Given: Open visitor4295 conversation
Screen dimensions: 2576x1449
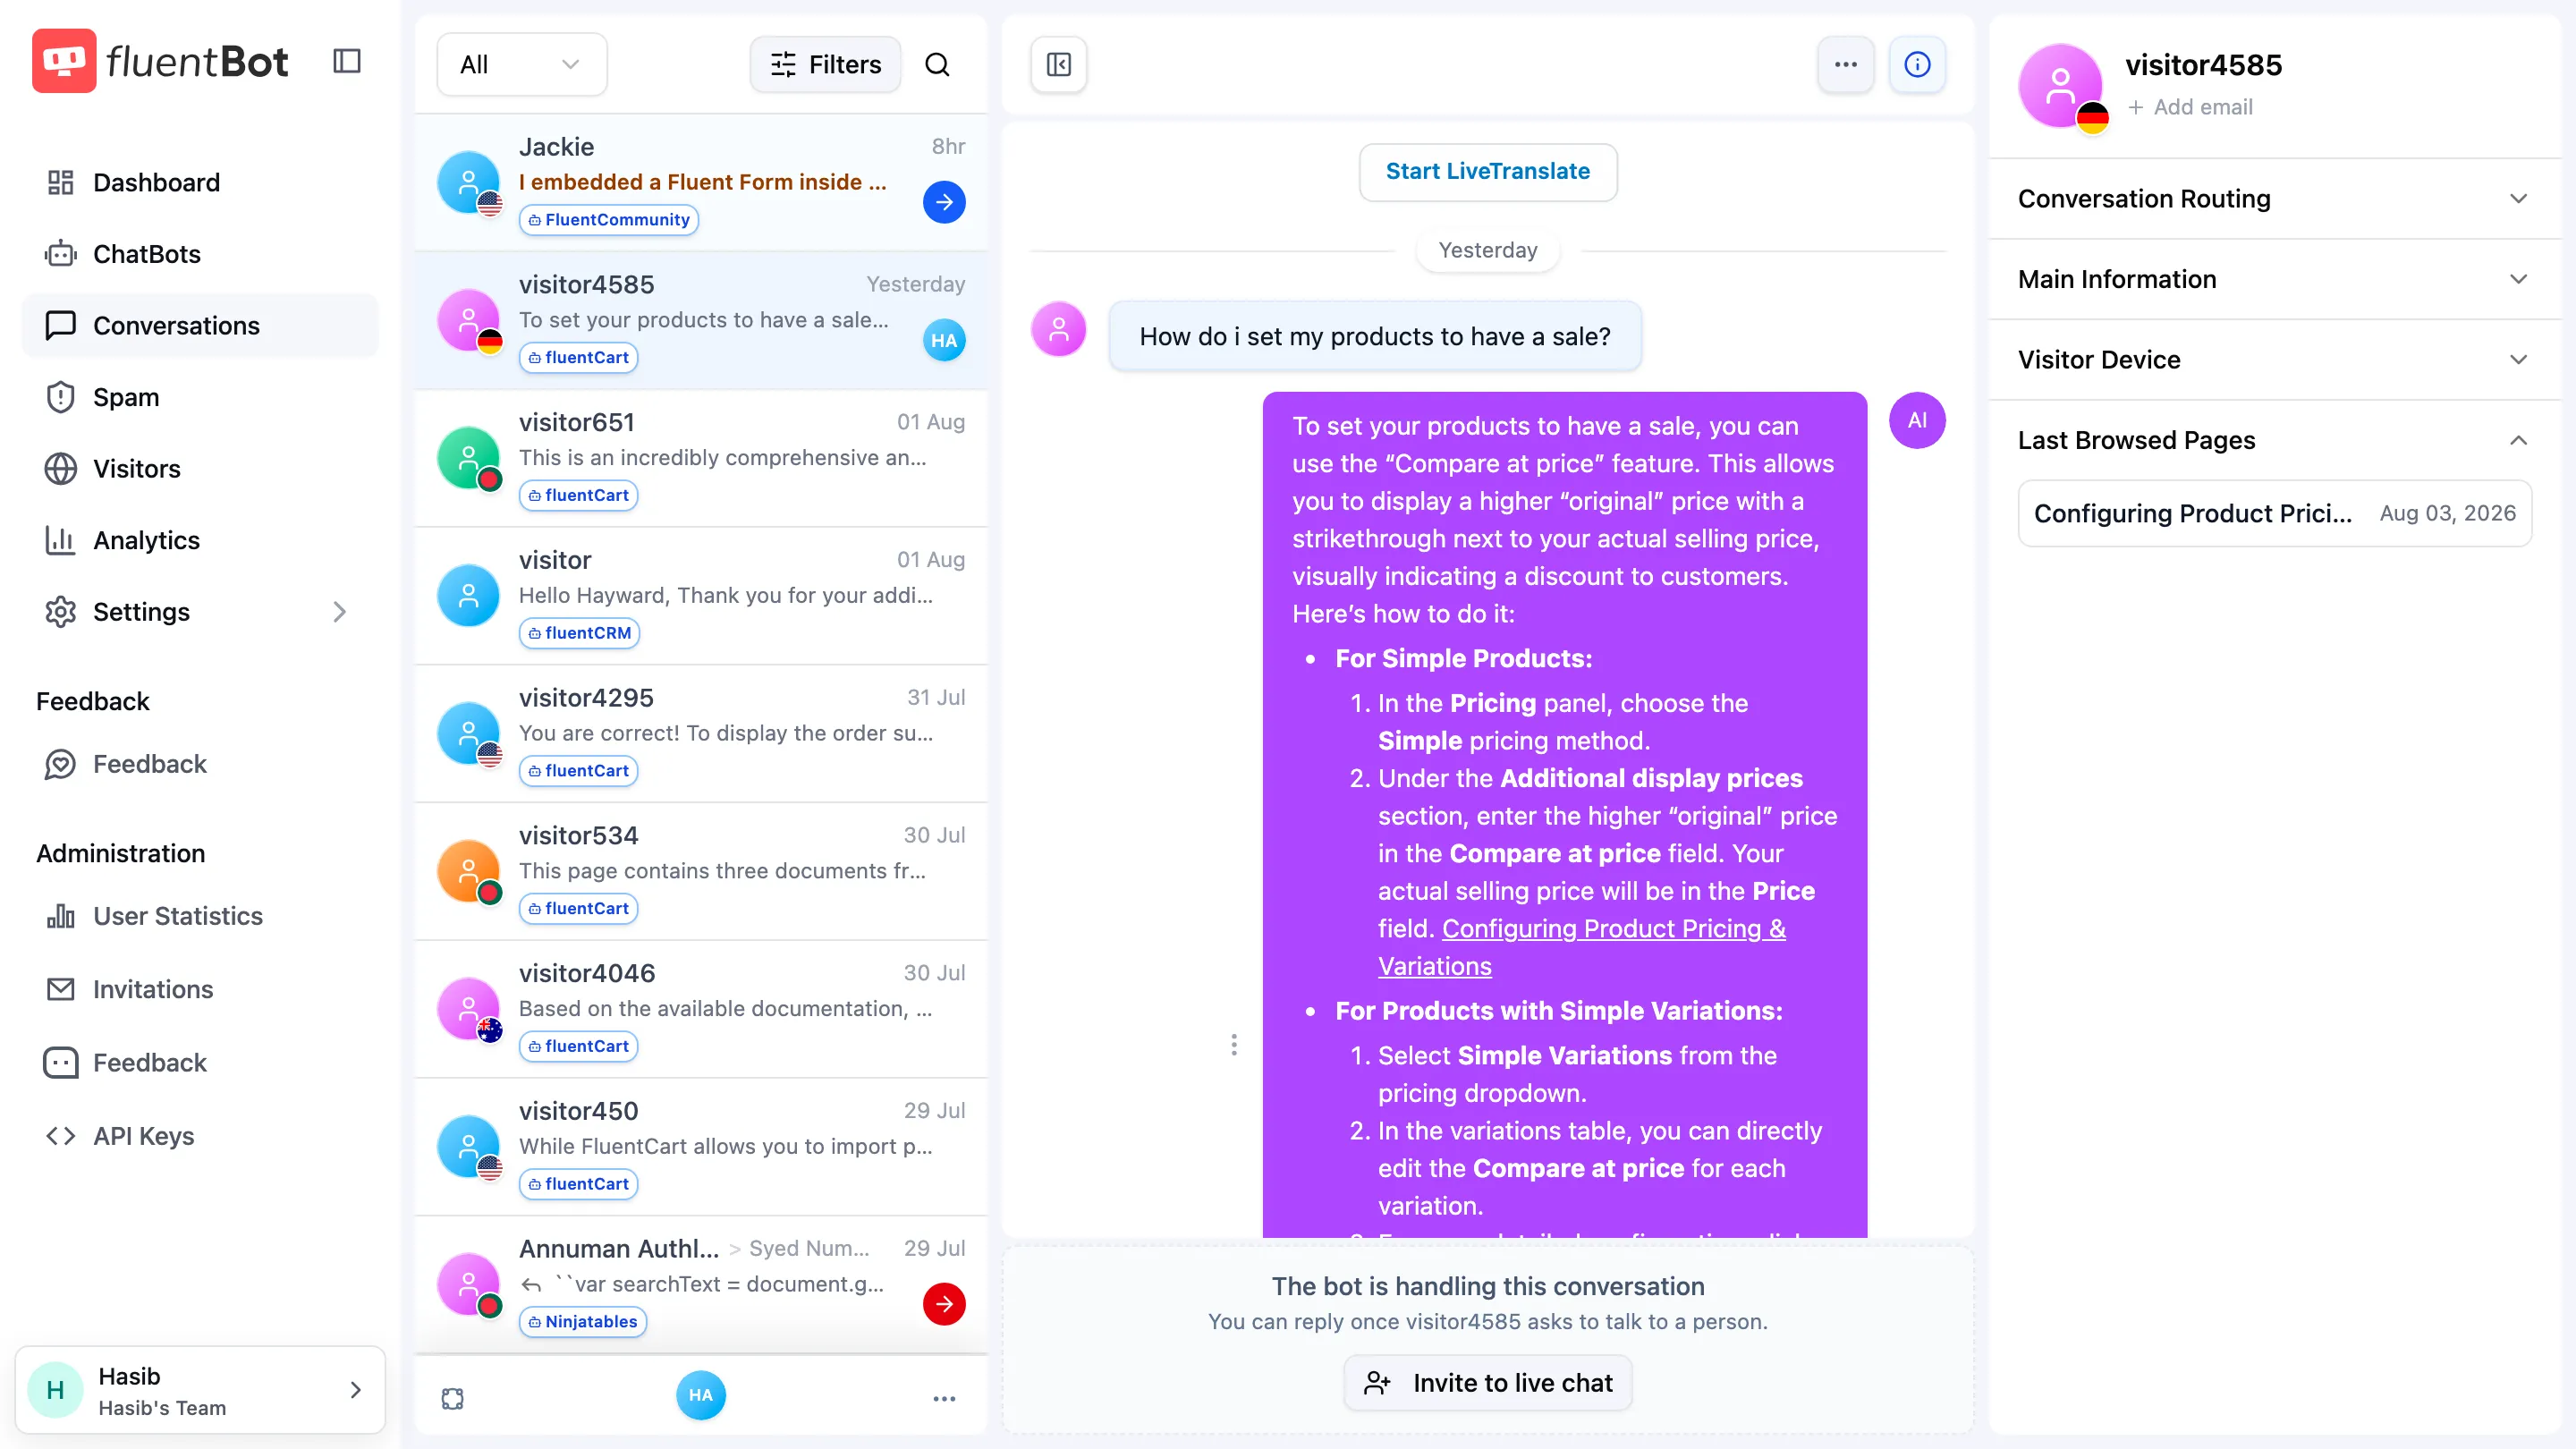Looking at the screenshot, I should click(x=701, y=734).
